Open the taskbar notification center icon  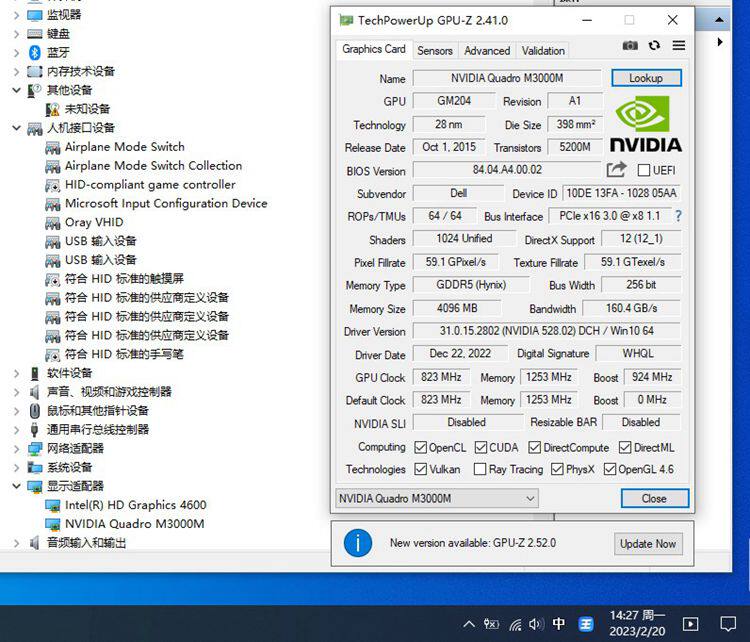click(x=728, y=624)
